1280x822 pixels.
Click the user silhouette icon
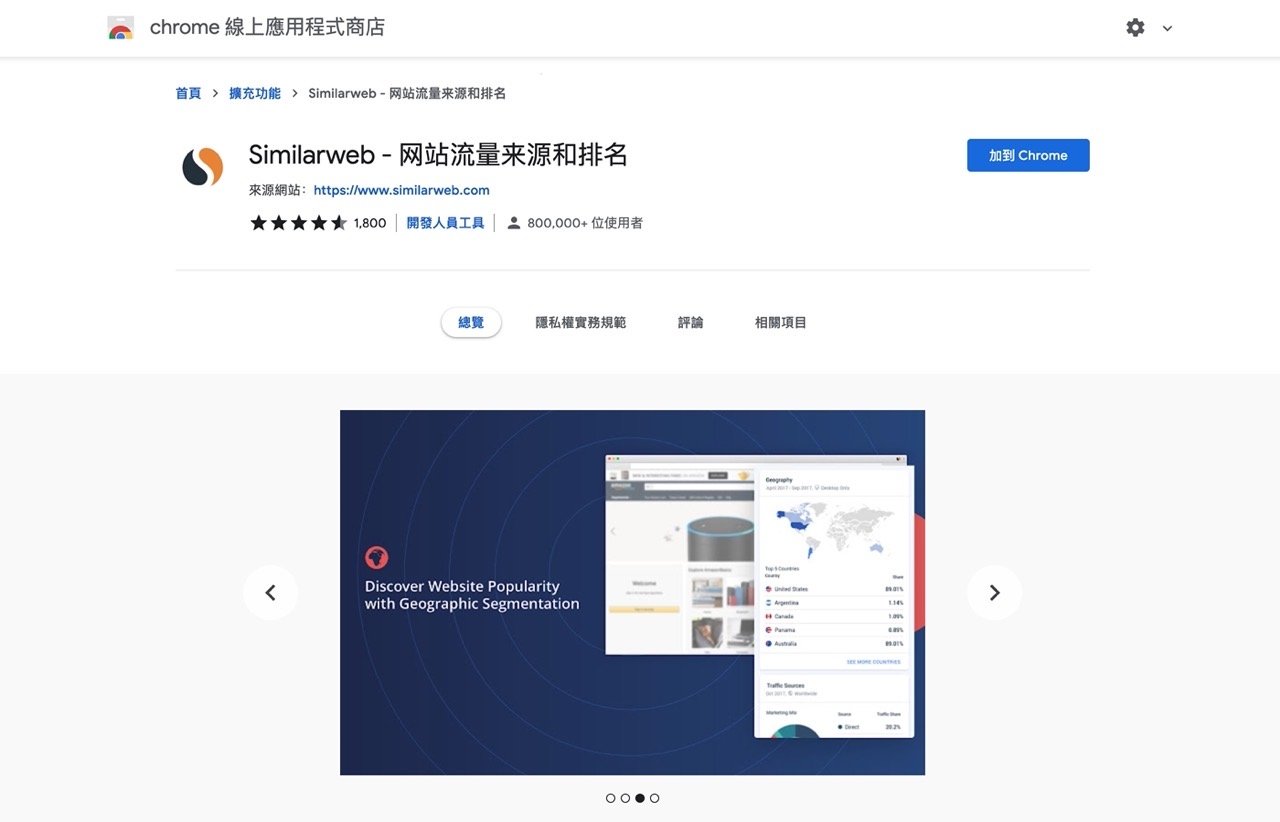514,223
